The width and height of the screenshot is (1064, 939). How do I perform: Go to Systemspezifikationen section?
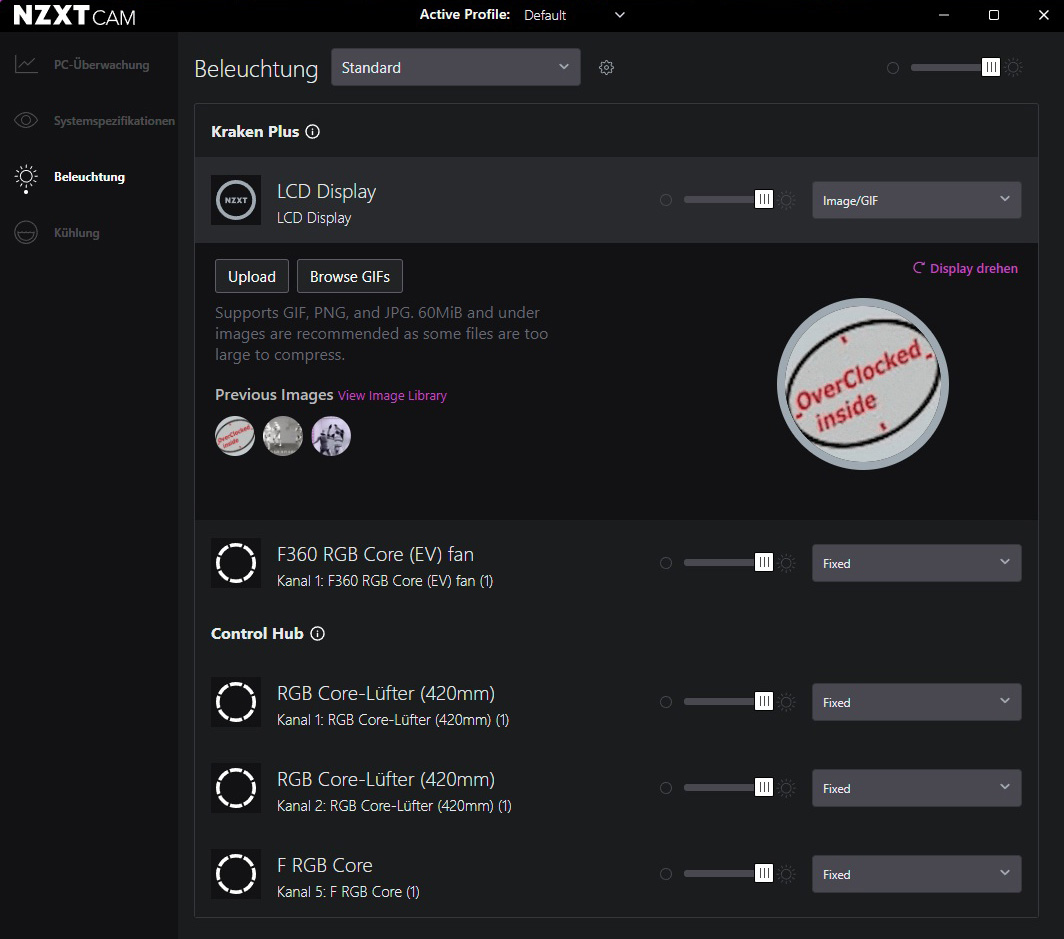[x=114, y=121]
